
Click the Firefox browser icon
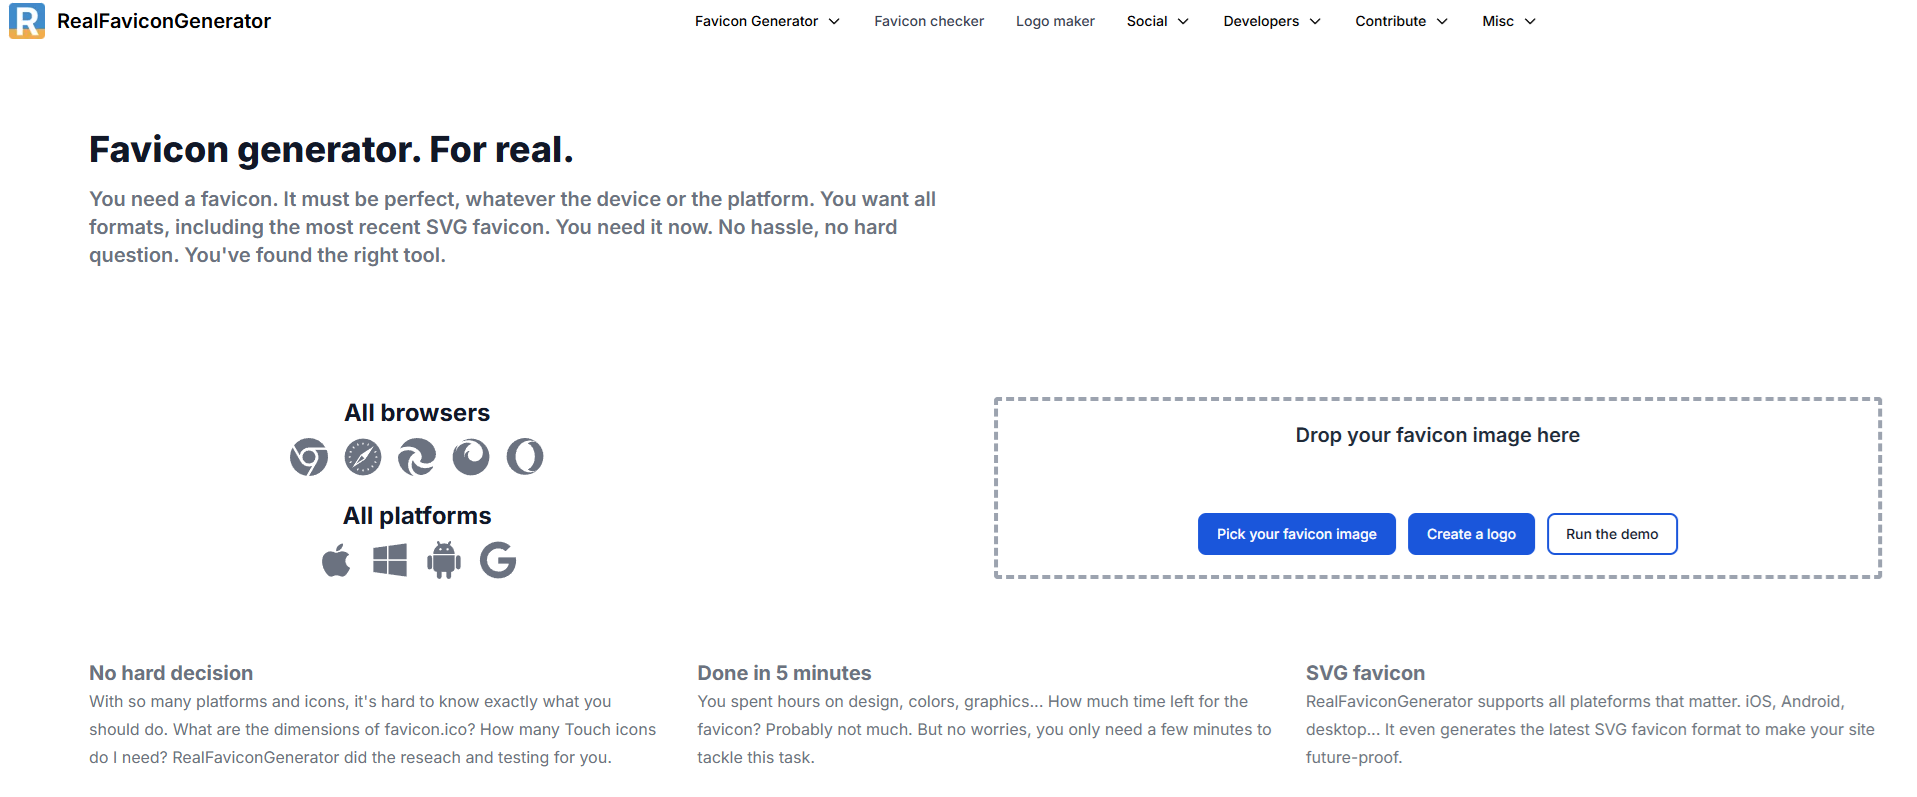pos(471,457)
